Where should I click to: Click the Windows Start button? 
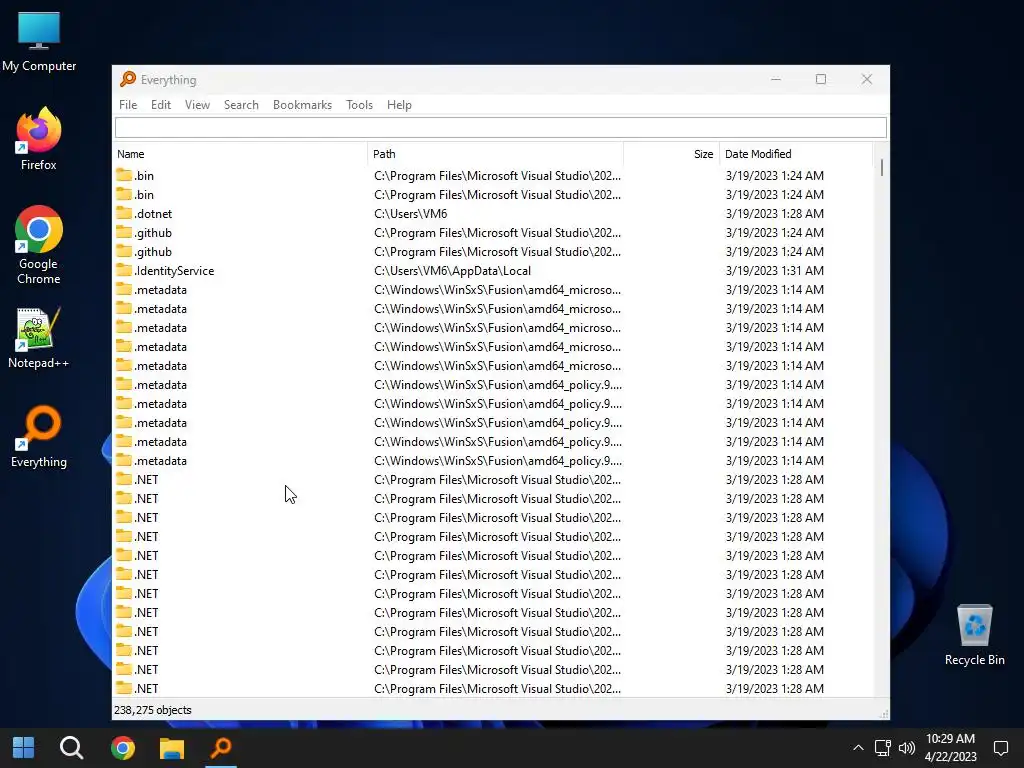pyautogui.click(x=24, y=748)
